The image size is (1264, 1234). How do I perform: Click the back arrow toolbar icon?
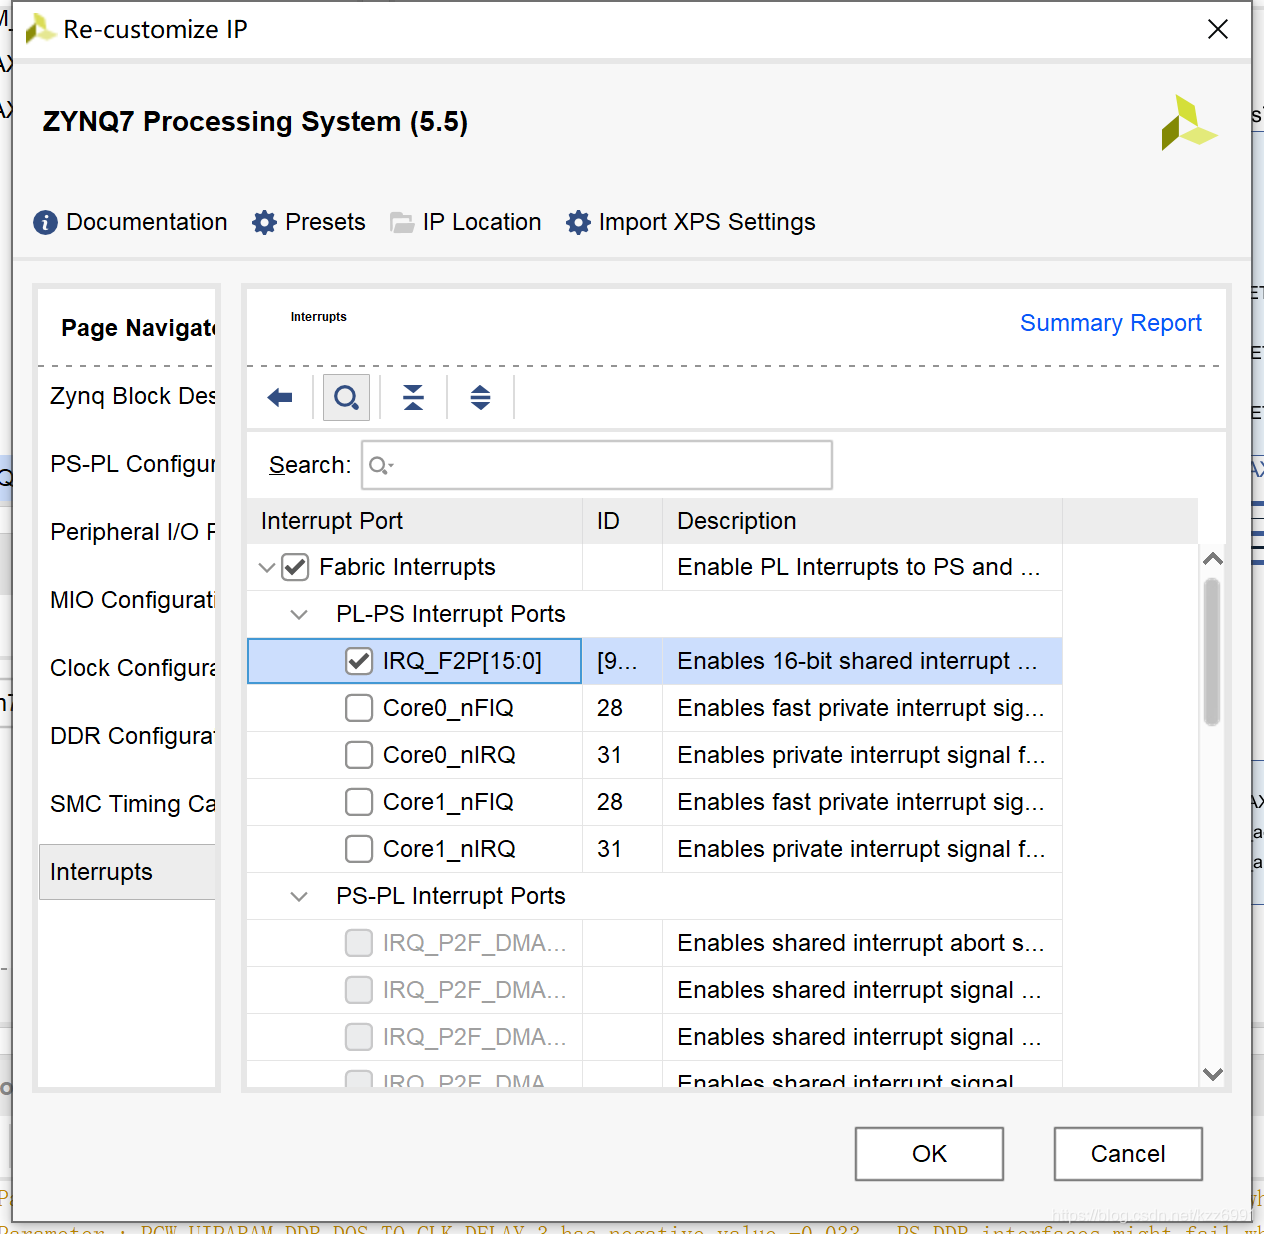[280, 398]
